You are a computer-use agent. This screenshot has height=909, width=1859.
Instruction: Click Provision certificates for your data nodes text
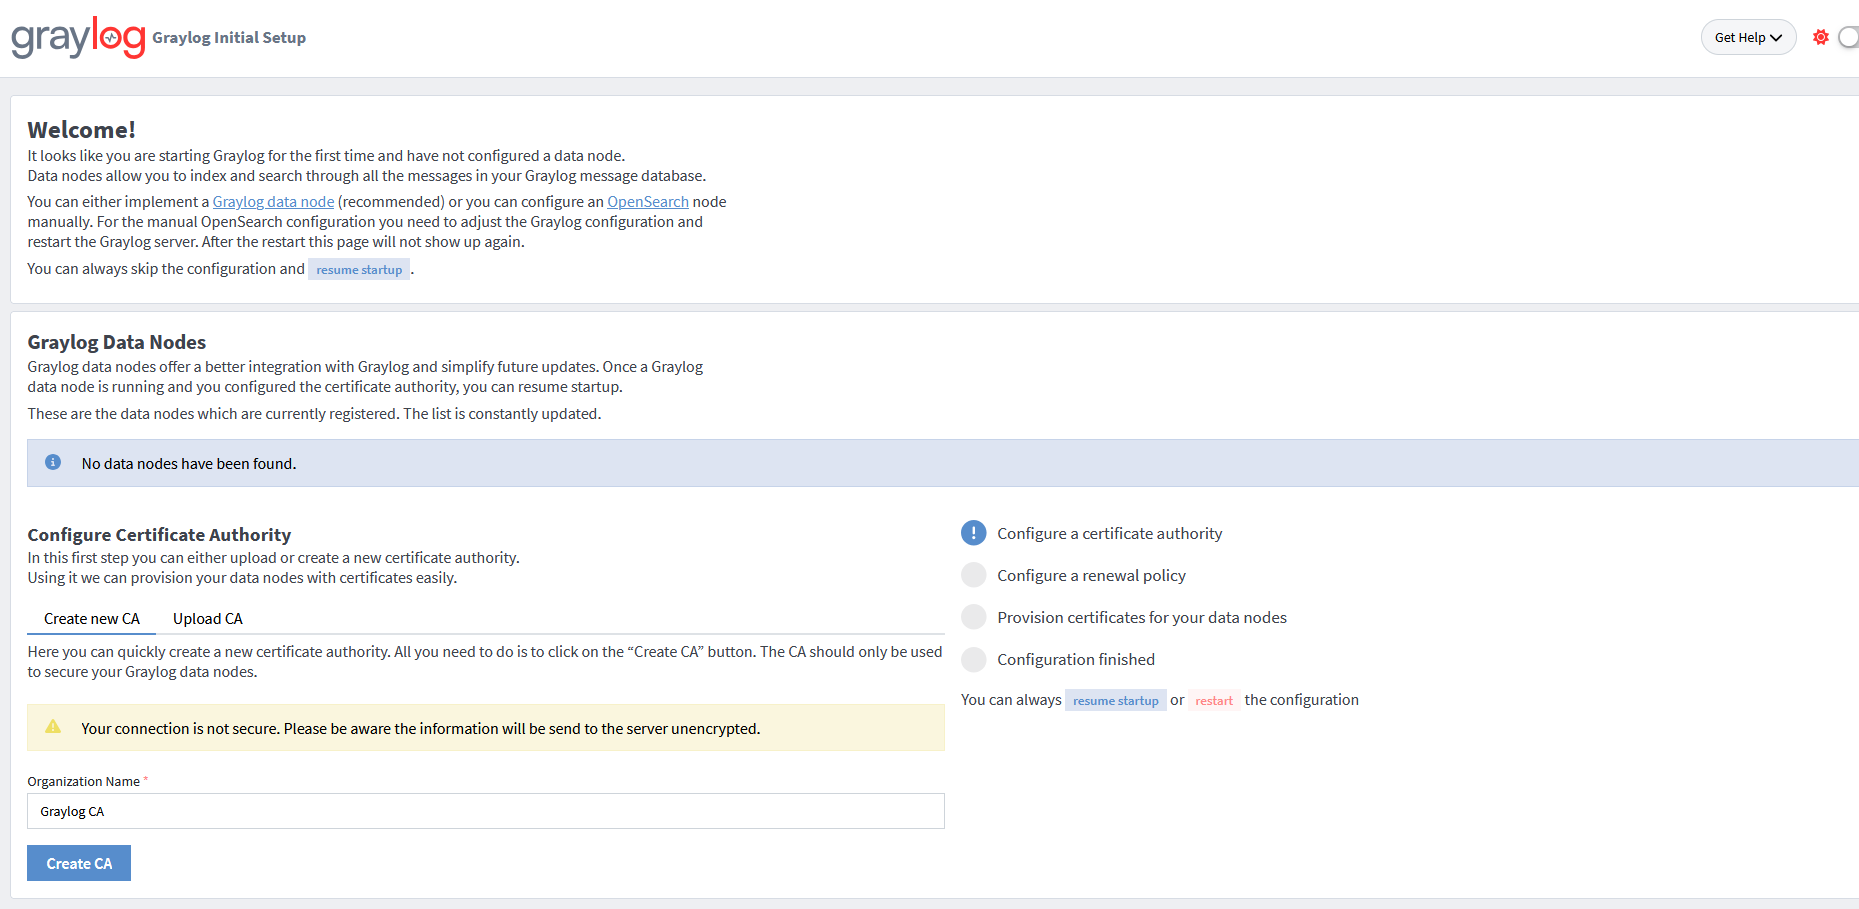tap(1142, 618)
